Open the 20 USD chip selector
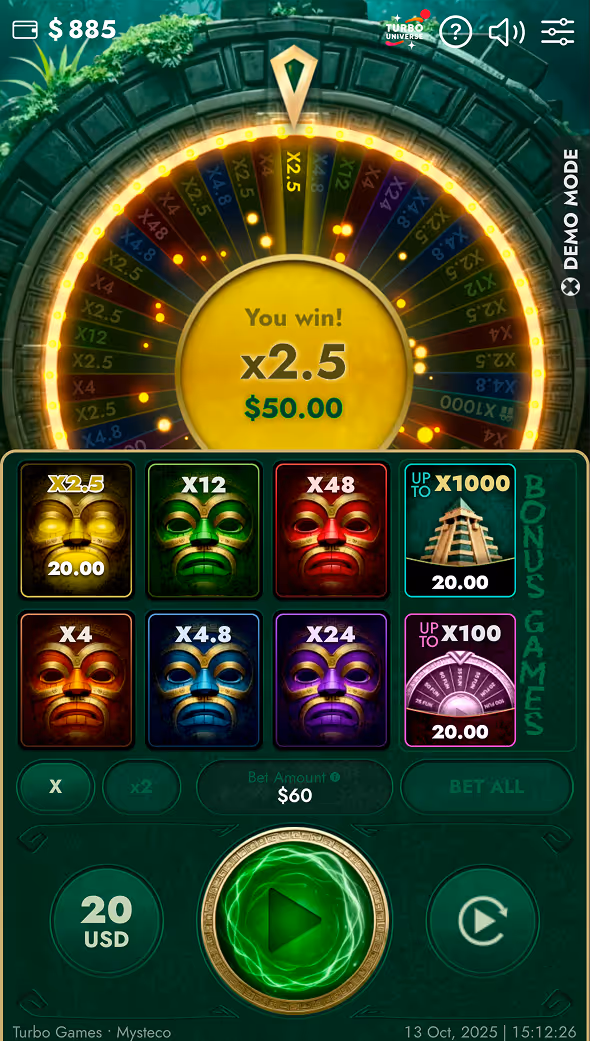 (107, 920)
